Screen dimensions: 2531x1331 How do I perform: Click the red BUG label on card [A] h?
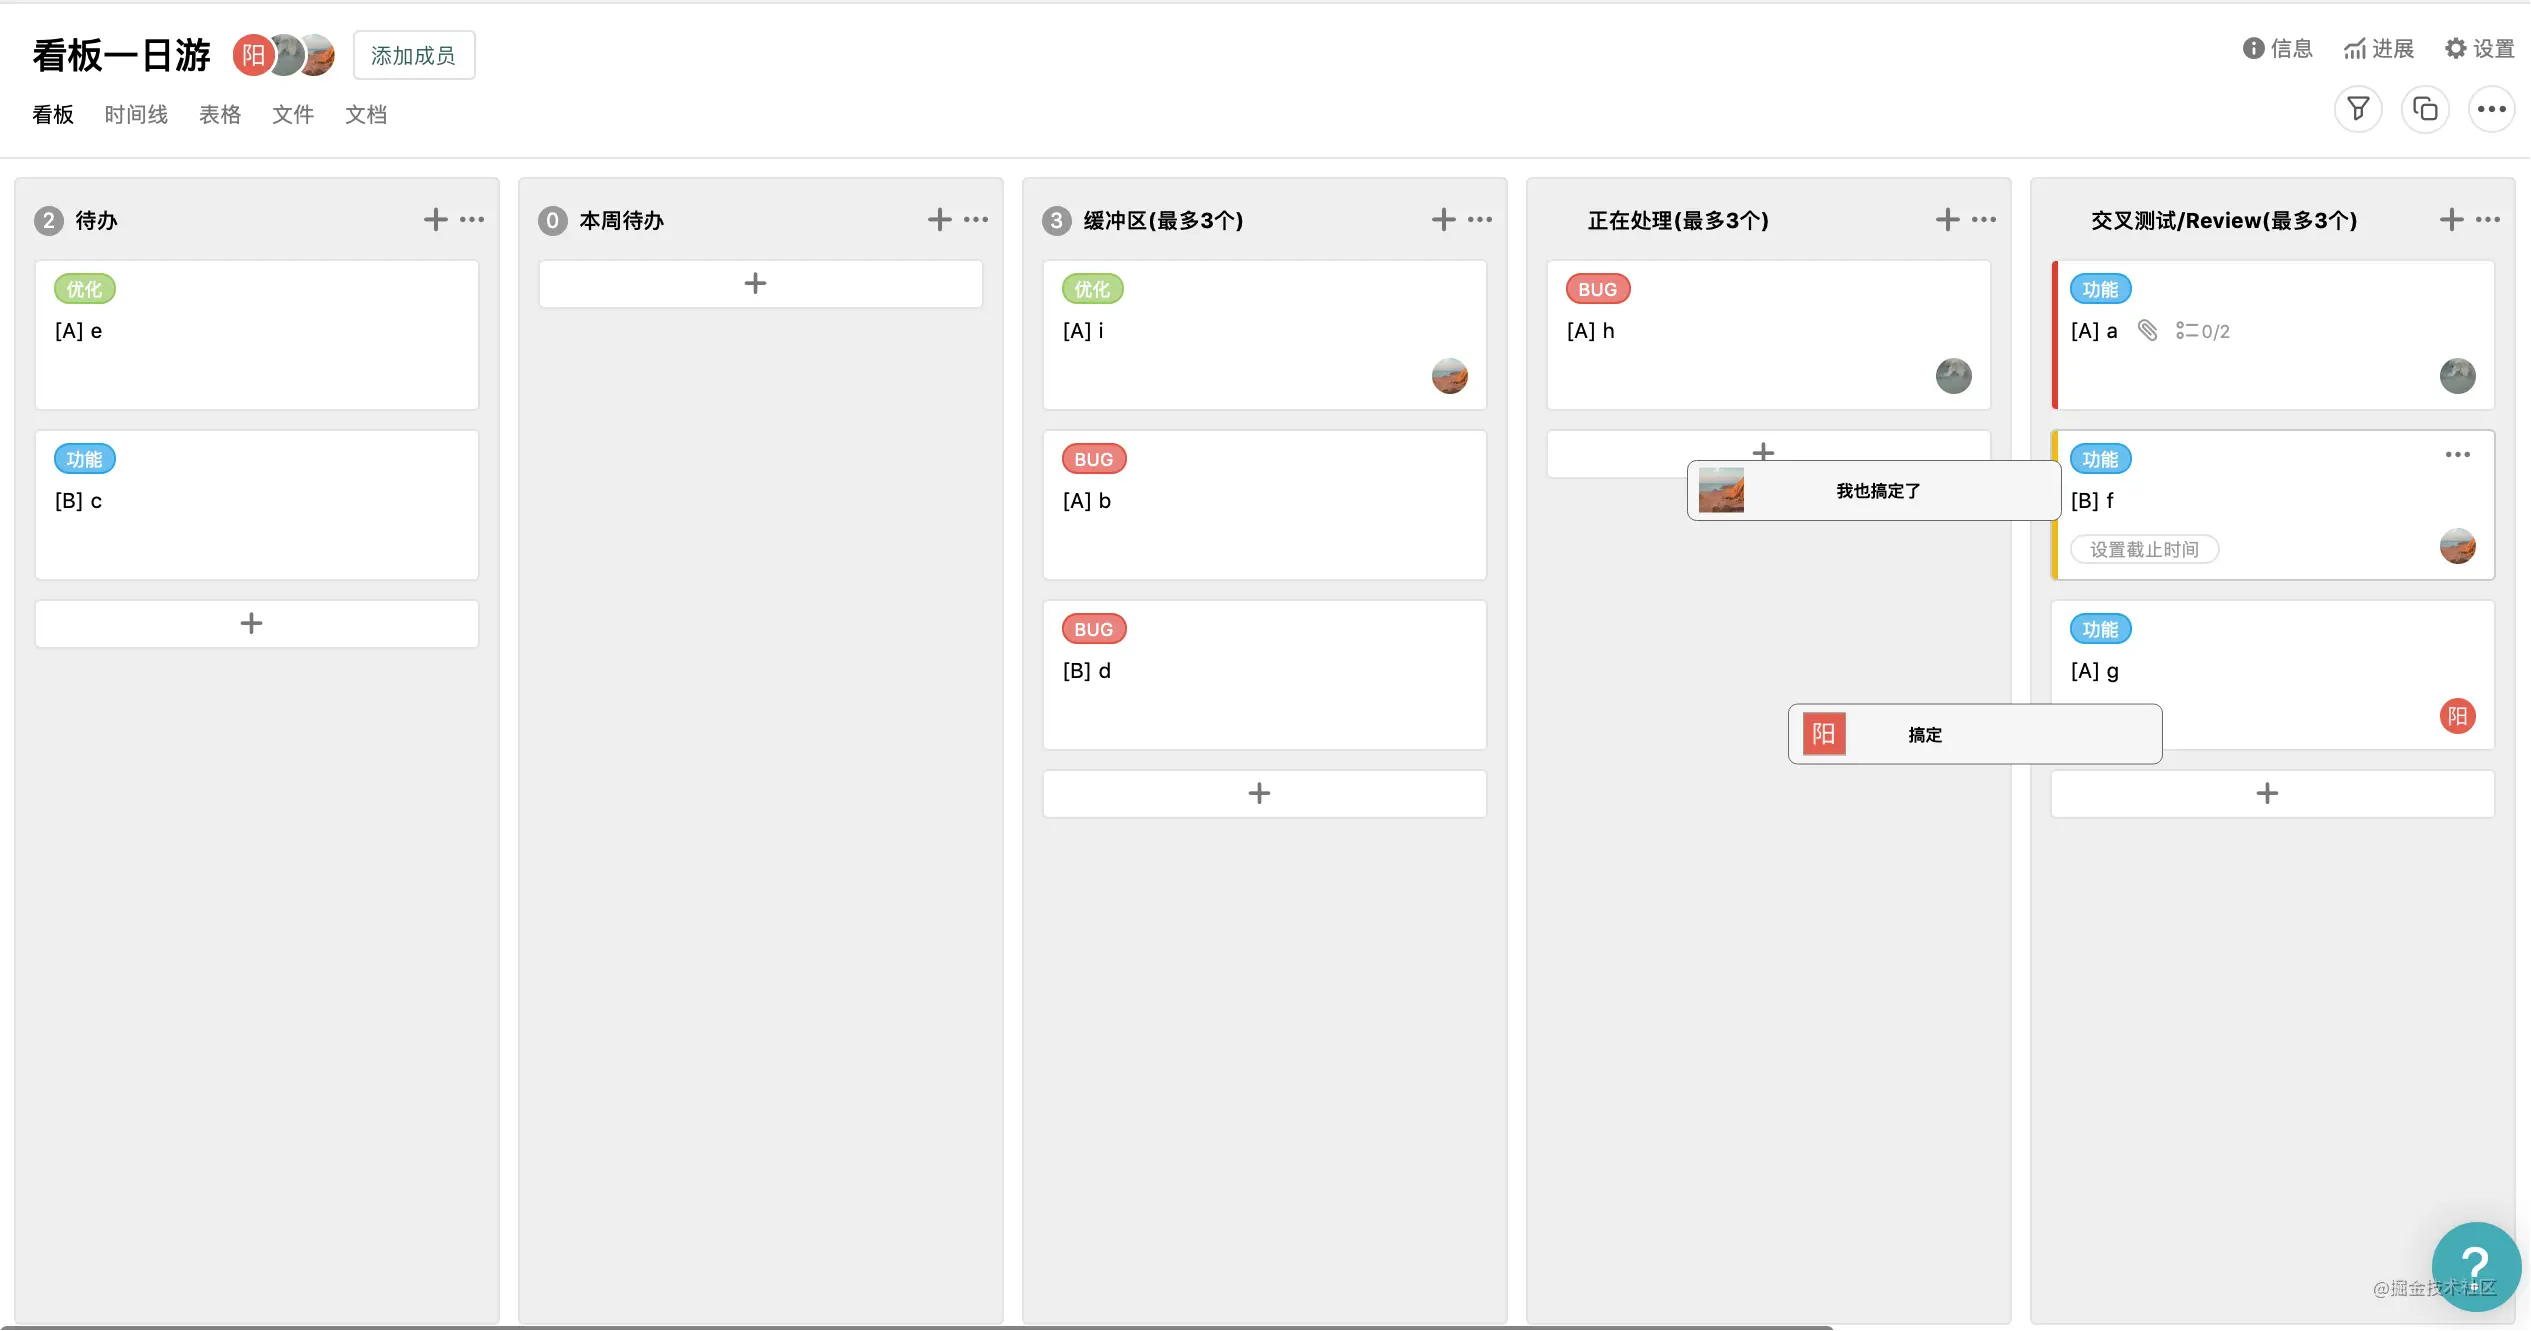[x=1597, y=289]
